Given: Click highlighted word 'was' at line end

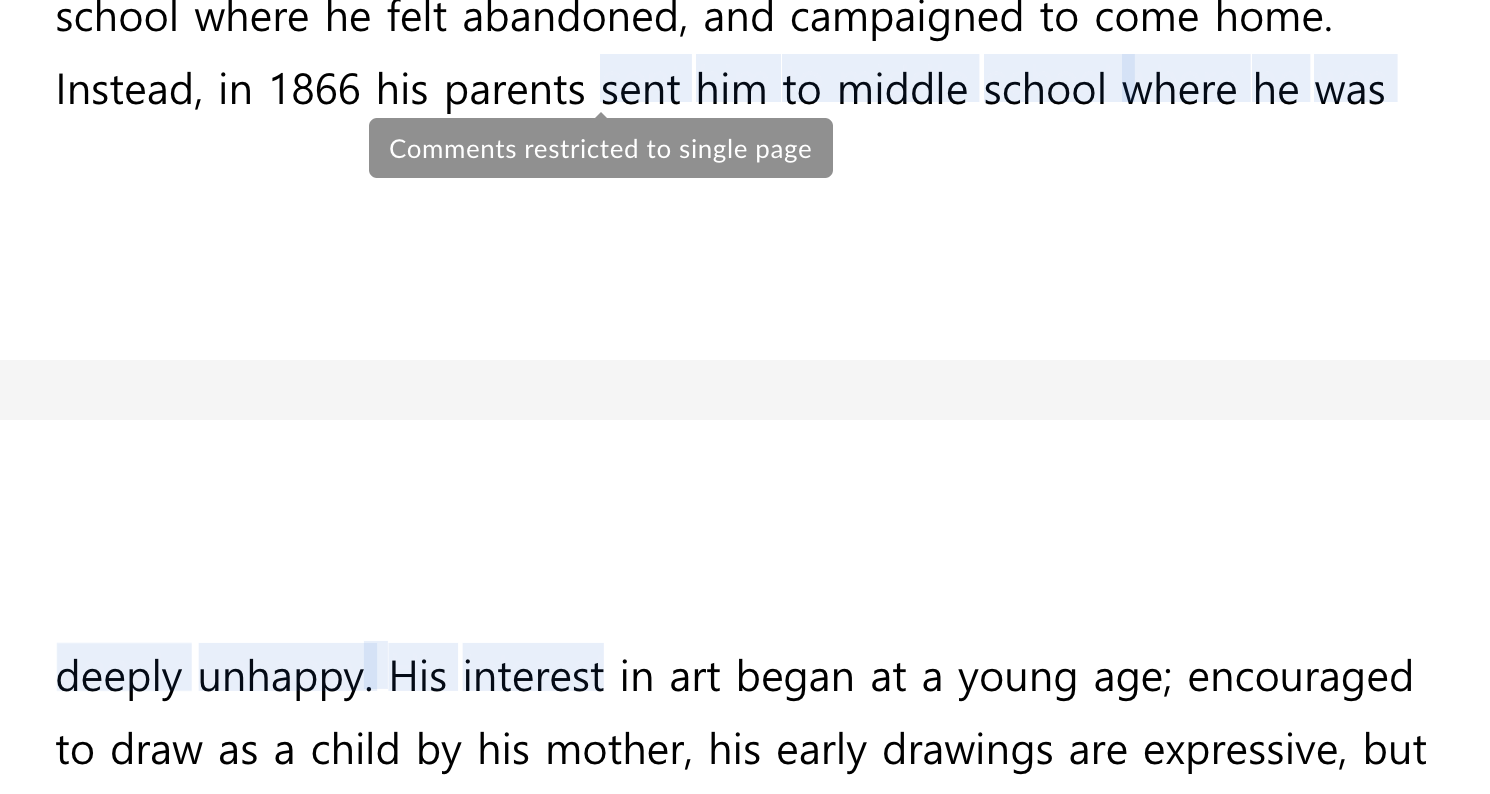Looking at the screenshot, I should tap(1349, 90).
